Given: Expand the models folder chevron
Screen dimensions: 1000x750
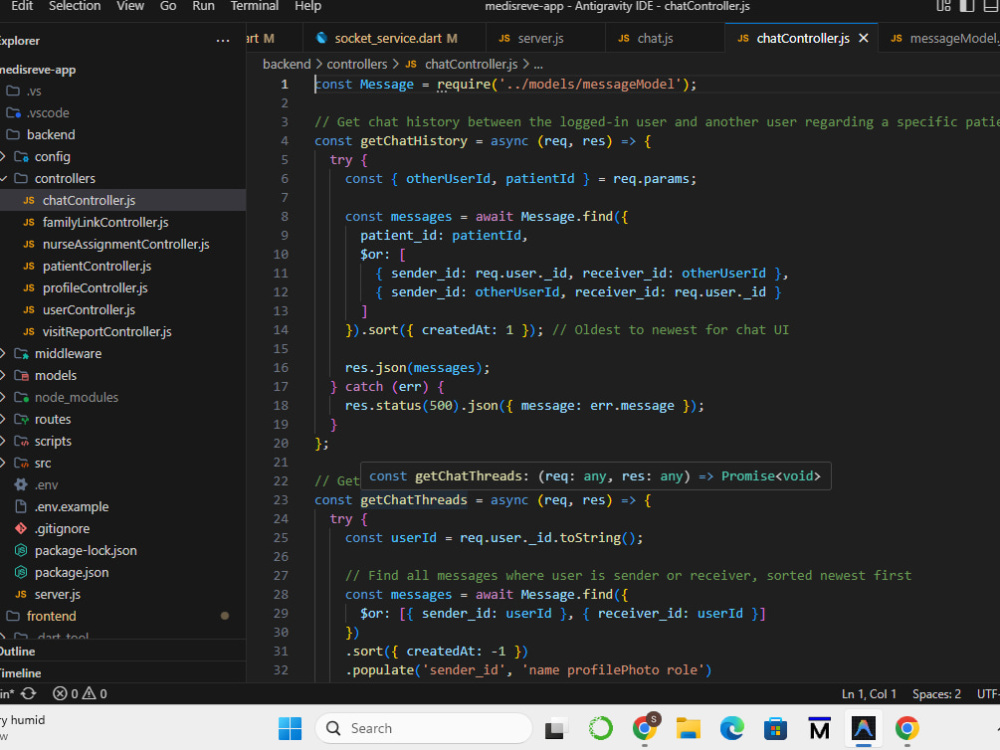Looking at the screenshot, I should pyautogui.click(x=3, y=376).
